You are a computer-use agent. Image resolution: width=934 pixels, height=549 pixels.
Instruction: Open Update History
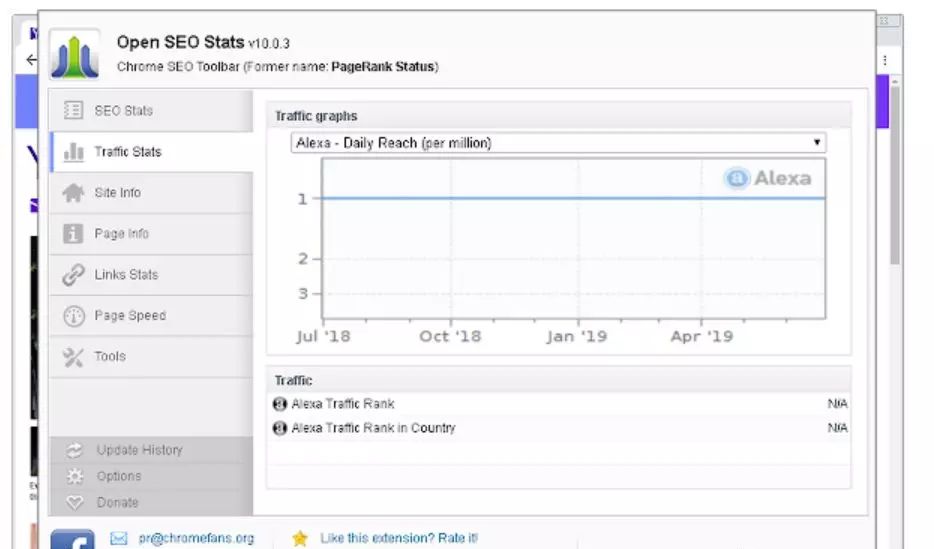pos(139,450)
